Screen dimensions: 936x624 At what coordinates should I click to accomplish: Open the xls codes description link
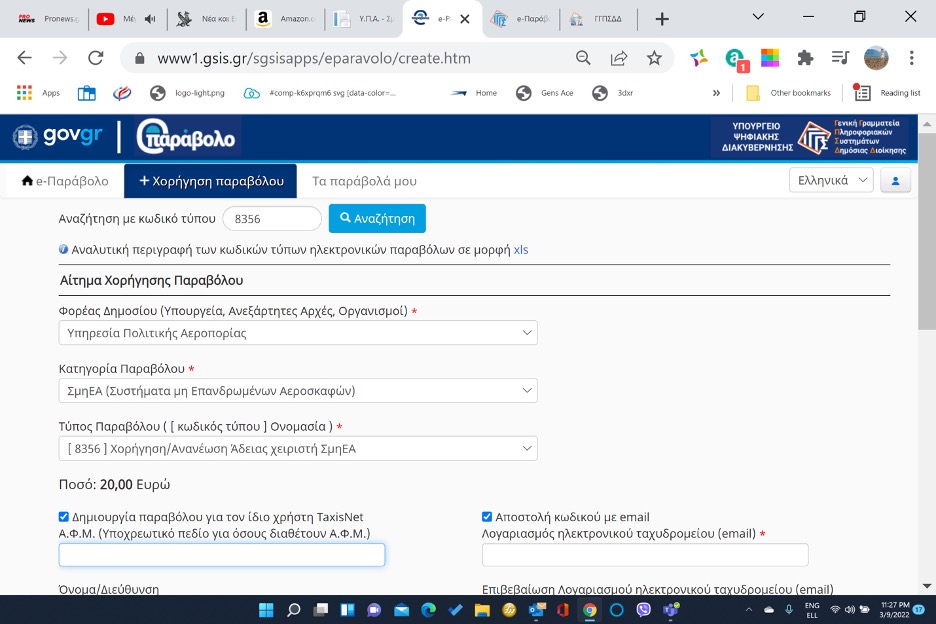(x=520, y=249)
